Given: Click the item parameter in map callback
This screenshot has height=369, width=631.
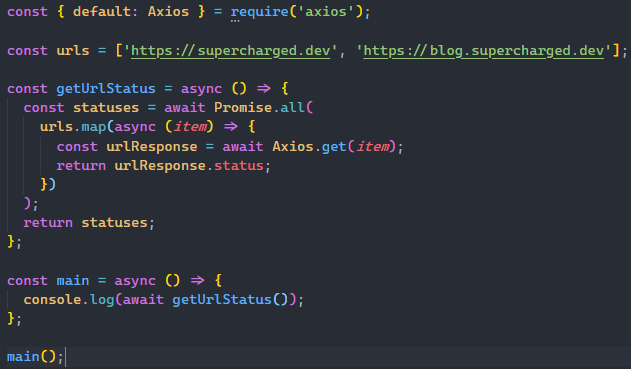Looking at the screenshot, I should [190, 127].
